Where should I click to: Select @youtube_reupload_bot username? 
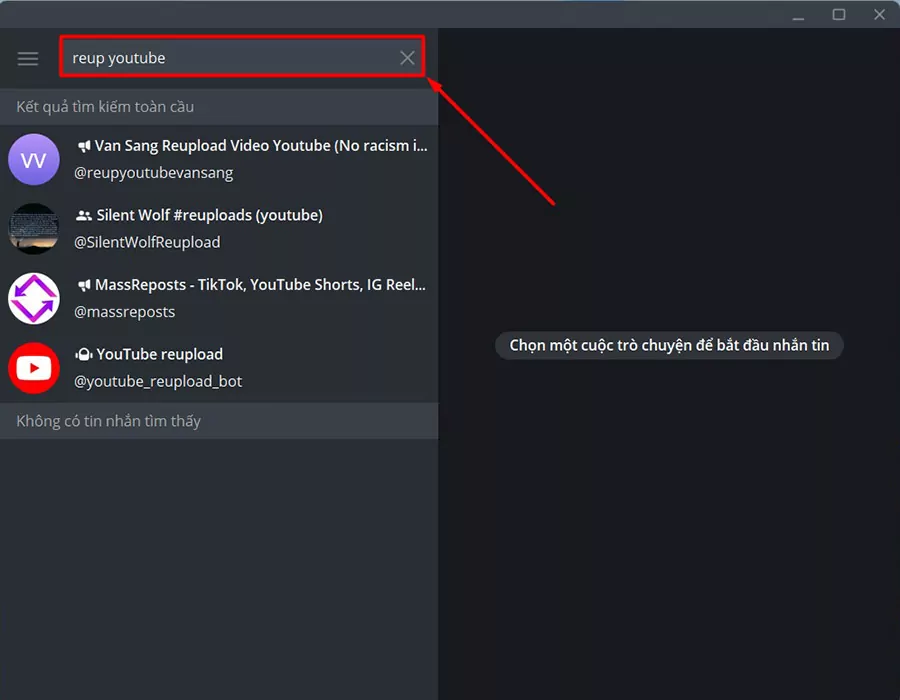click(158, 382)
